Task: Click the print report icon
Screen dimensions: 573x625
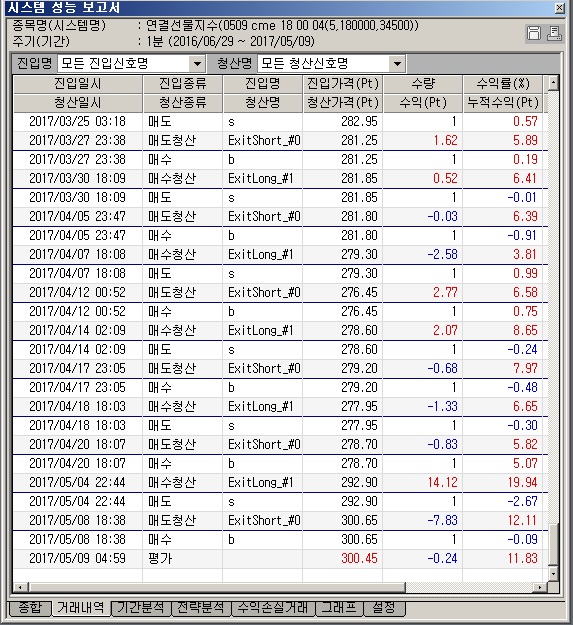Action: coord(554,33)
